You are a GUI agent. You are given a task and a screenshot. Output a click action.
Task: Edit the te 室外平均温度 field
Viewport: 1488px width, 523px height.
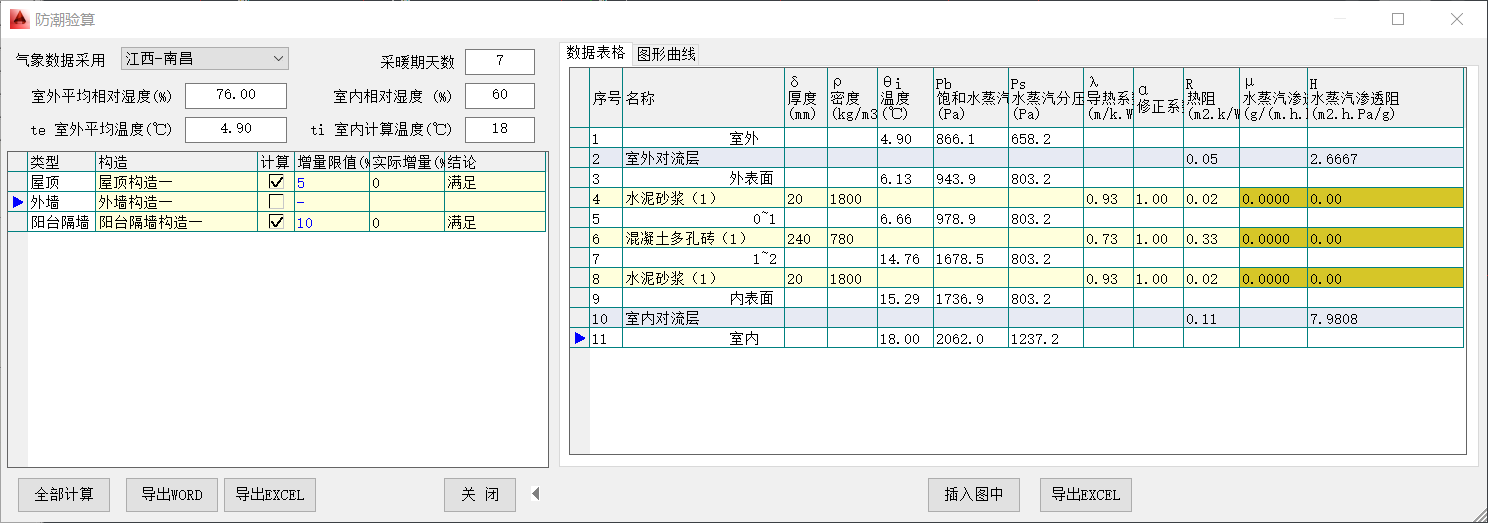pyautogui.click(x=236, y=129)
